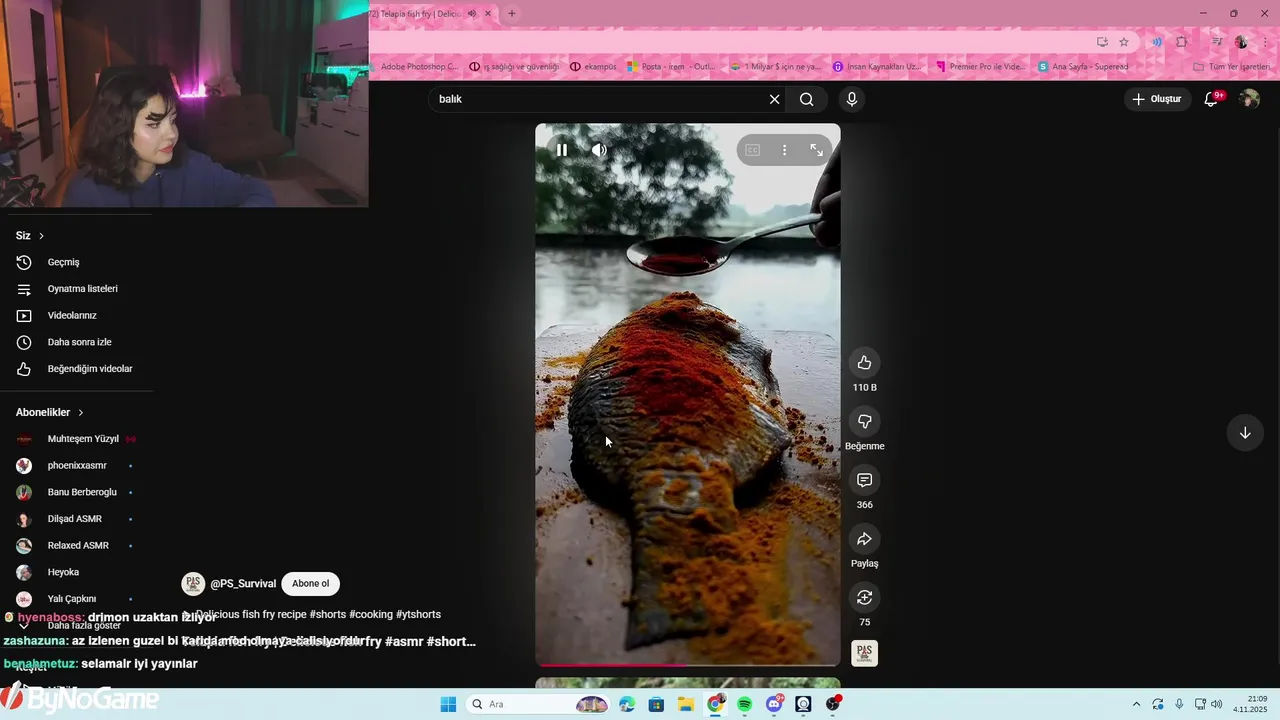This screenshot has height=720, width=1280.
Task: Open the YouTube account avatar menu
Action: tap(1249, 99)
